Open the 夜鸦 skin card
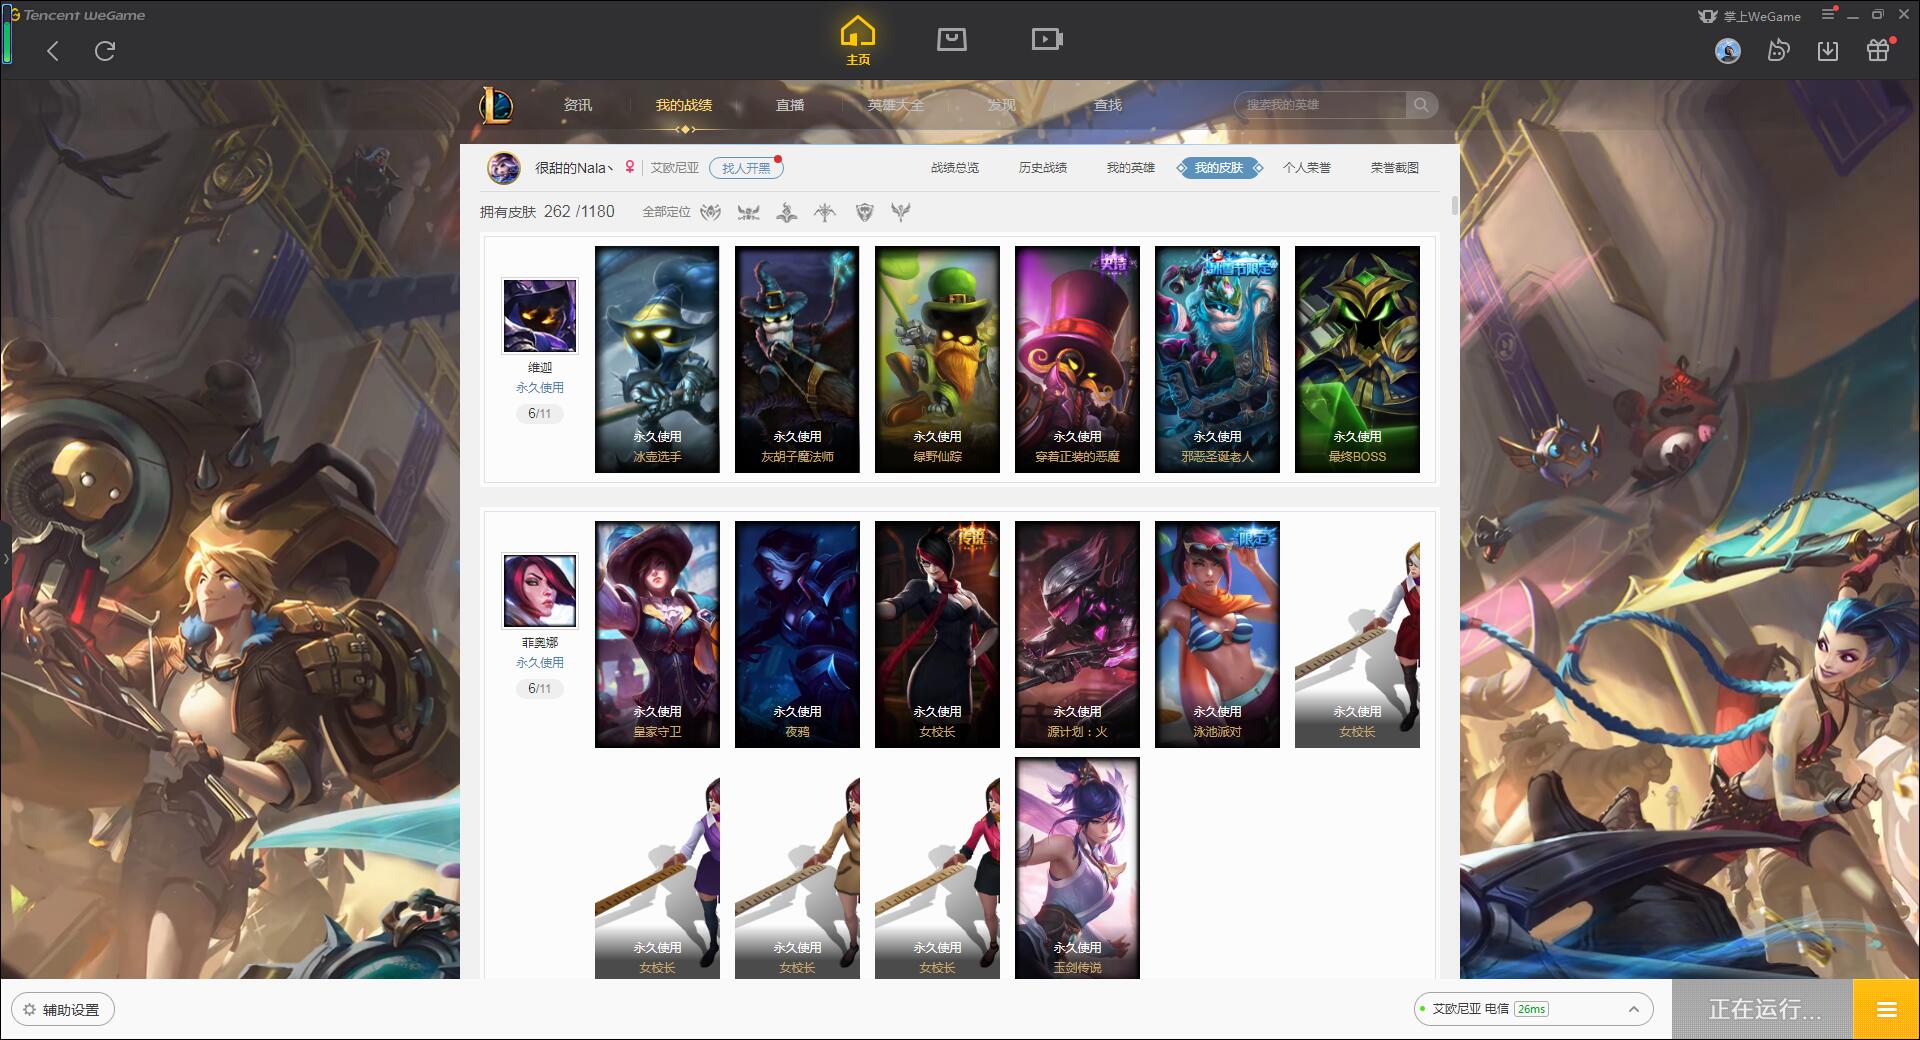The width and height of the screenshot is (1920, 1040). [x=797, y=635]
